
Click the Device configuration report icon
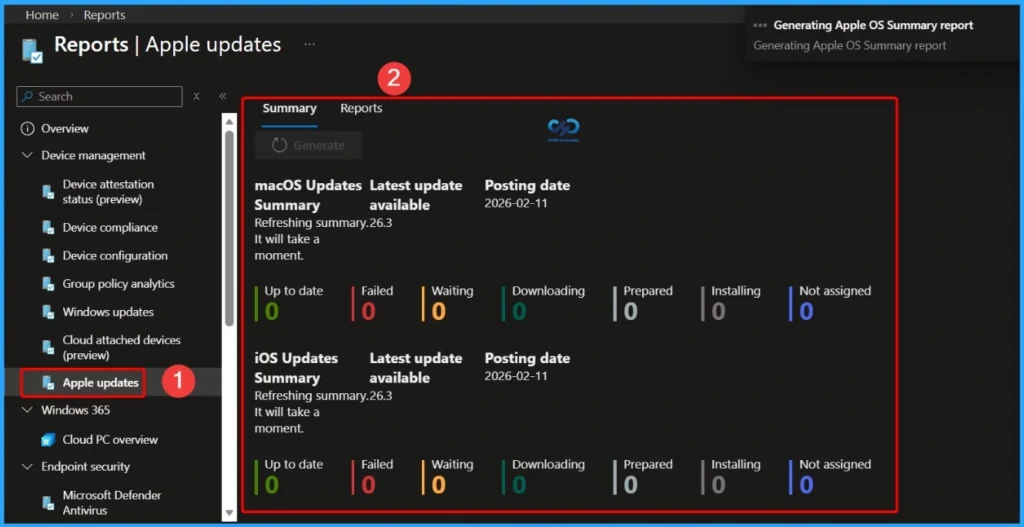click(48, 256)
